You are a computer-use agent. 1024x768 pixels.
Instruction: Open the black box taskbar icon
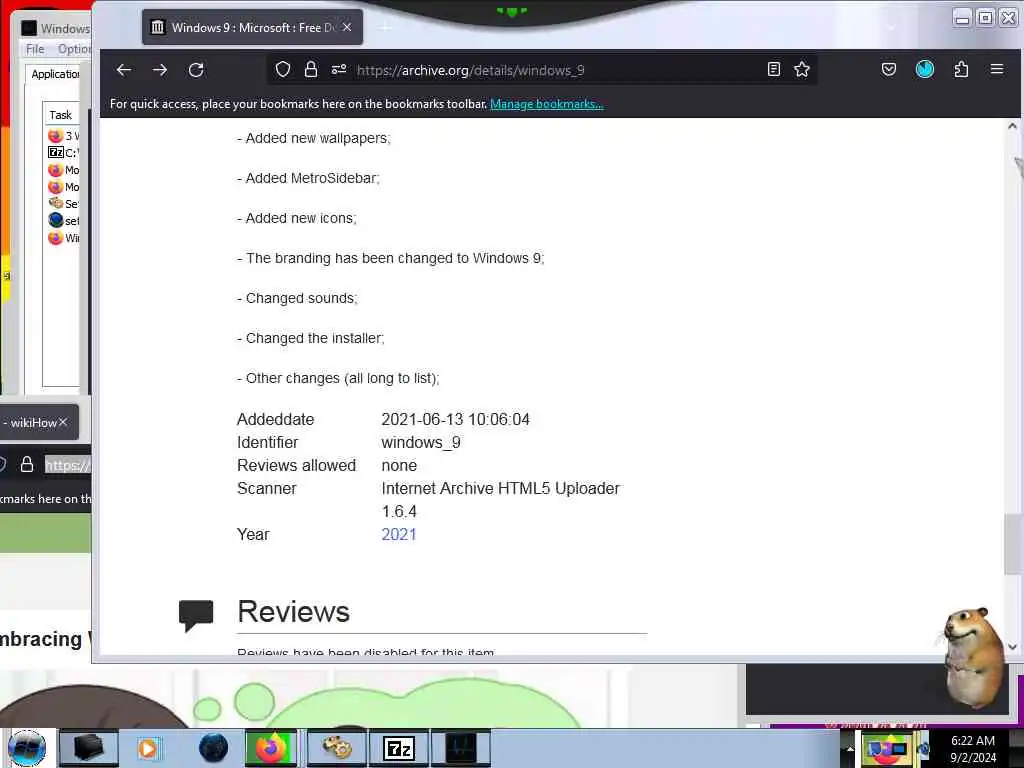click(x=88, y=748)
